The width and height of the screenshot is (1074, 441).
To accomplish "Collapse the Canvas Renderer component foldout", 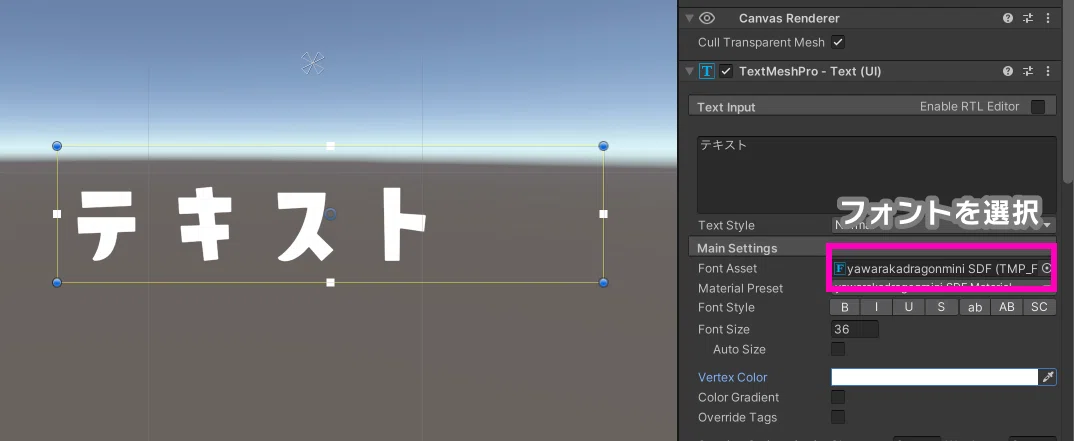I will click(689, 18).
